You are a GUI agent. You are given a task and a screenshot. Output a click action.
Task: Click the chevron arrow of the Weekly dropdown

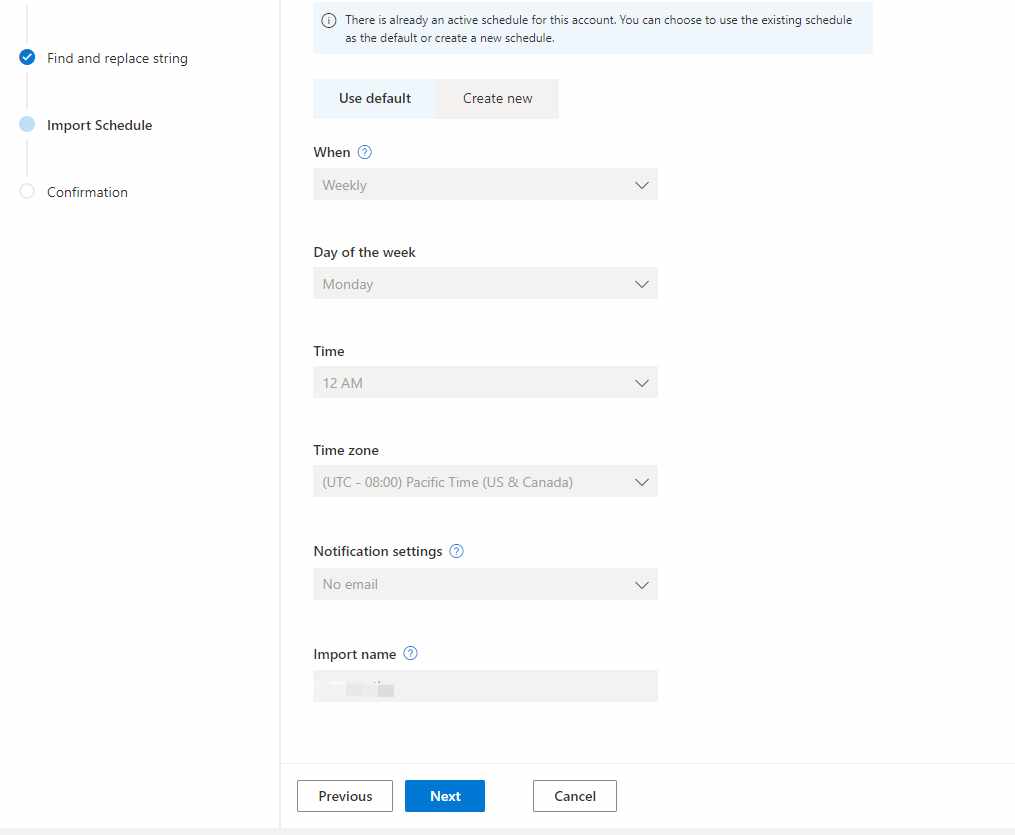(x=641, y=185)
